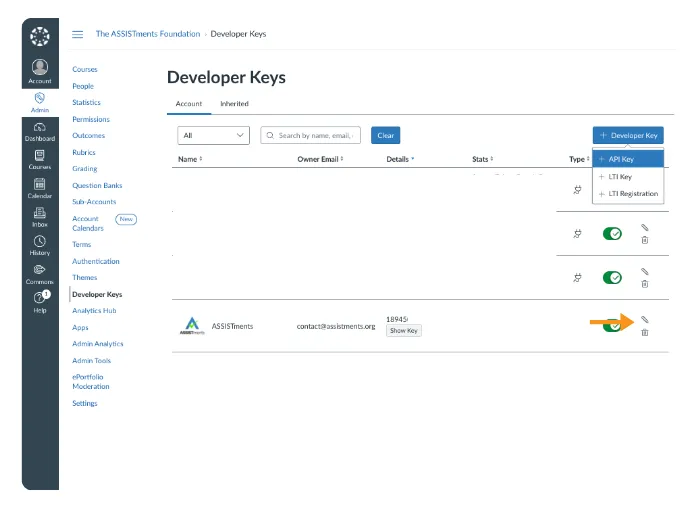Open the Canvas logo home icon
698x508 pixels.
40,36
